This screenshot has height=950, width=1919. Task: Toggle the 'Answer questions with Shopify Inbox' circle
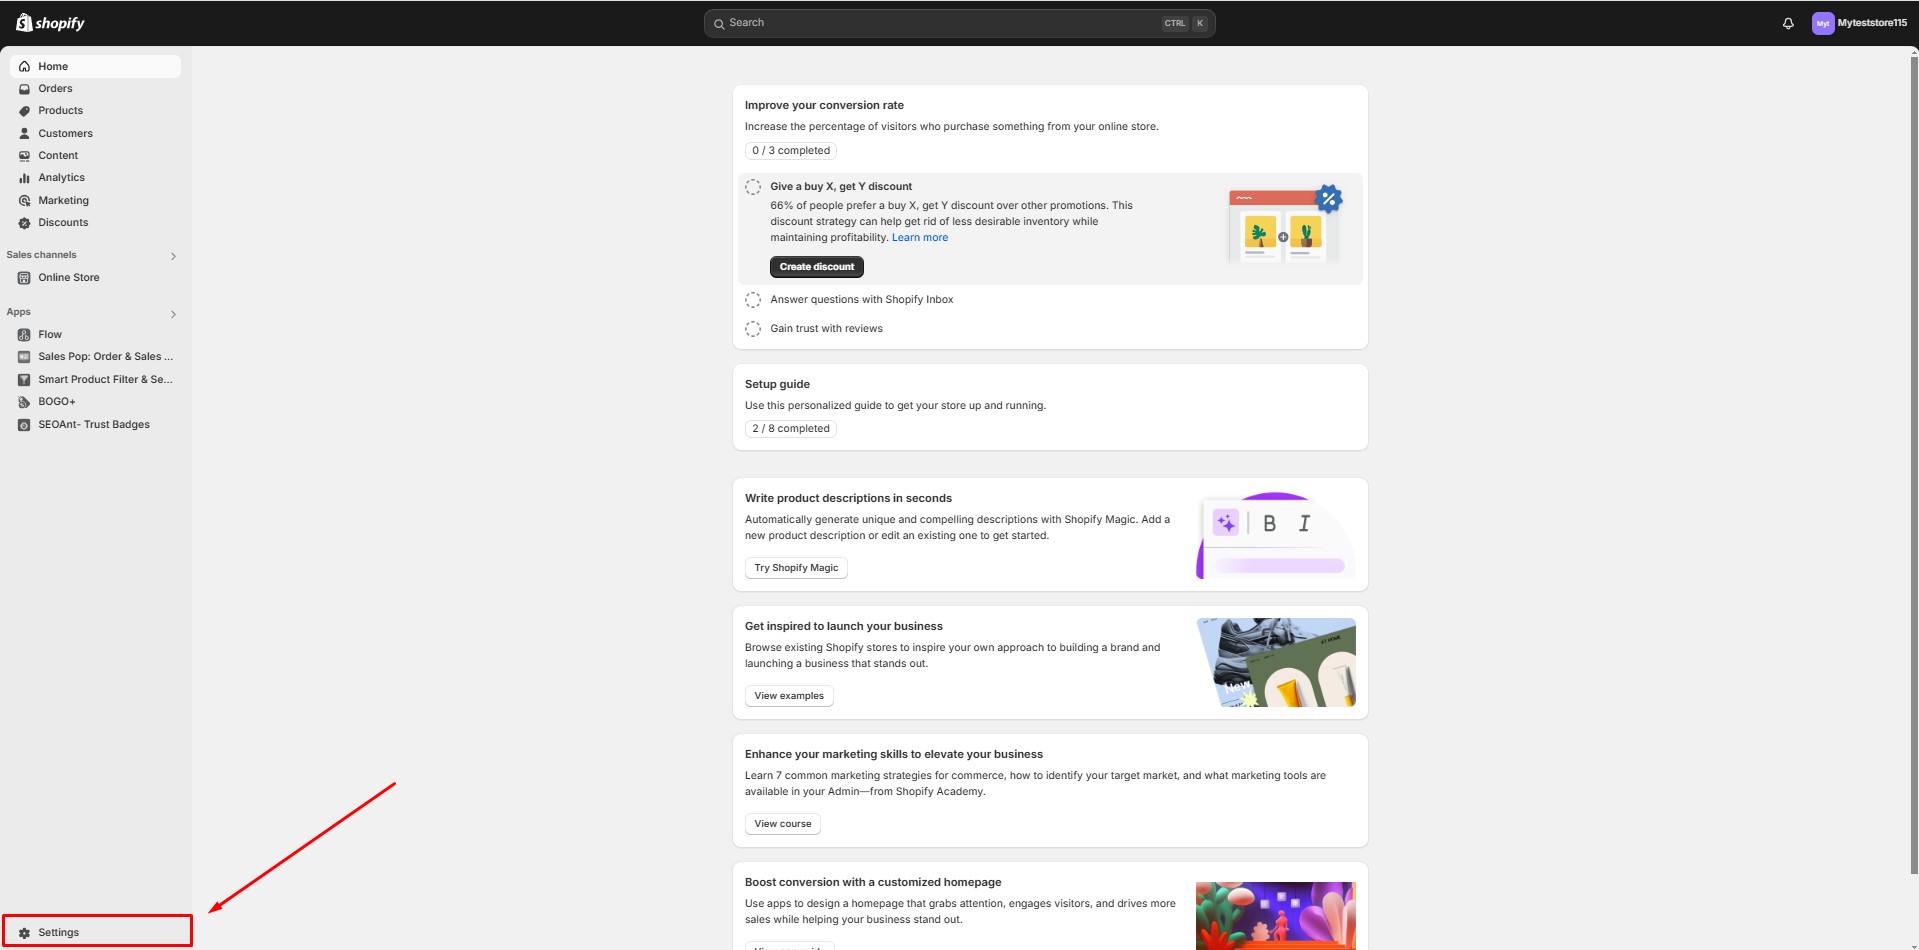click(x=753, y=300)
